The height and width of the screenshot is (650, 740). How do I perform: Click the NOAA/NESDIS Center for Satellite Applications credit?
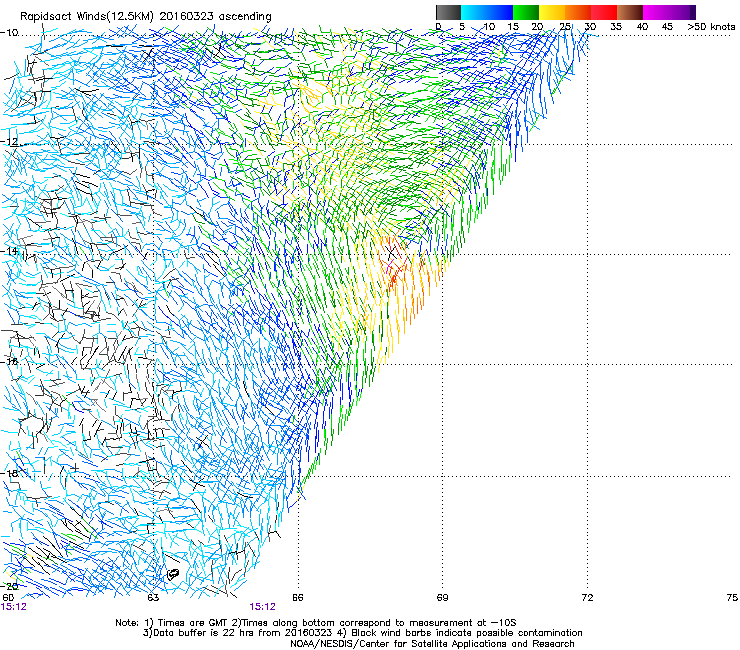coord(432,644)
